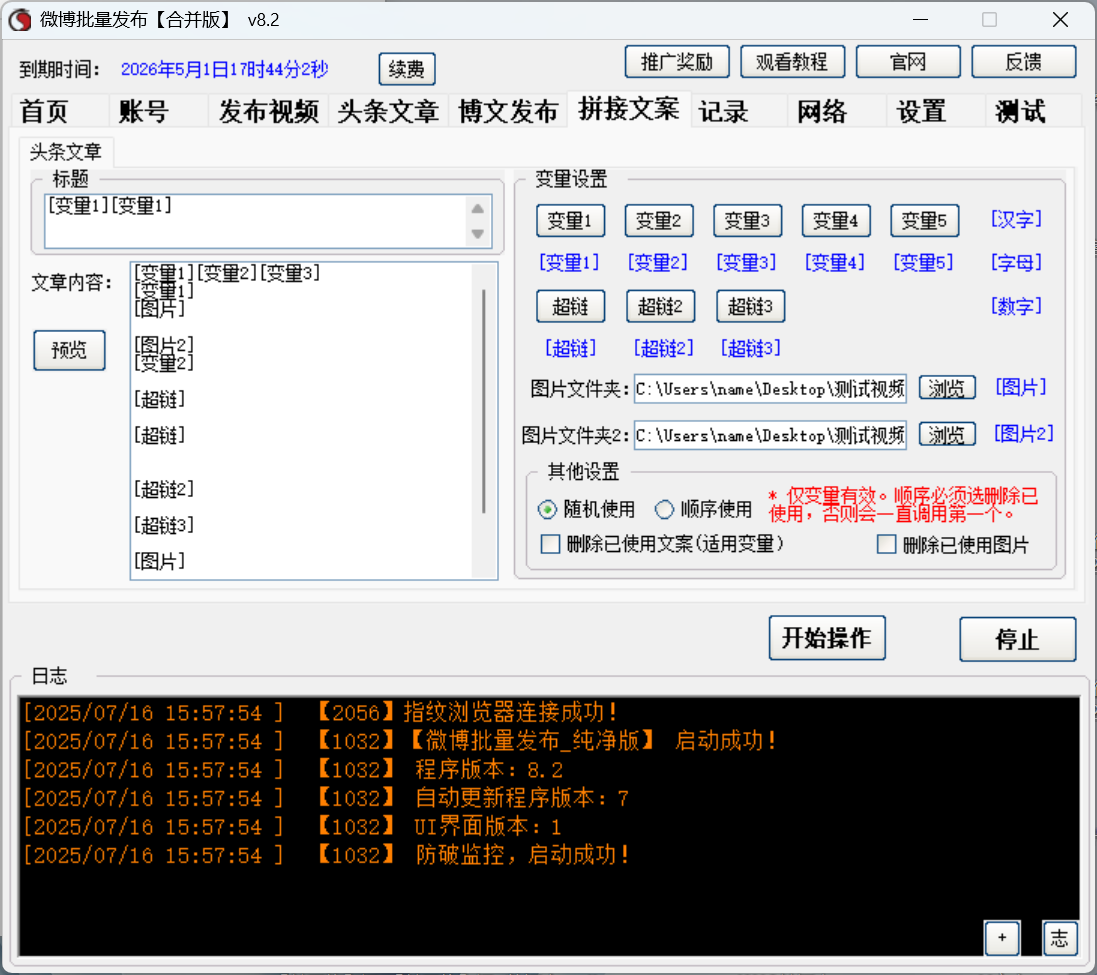This screenshot has width=1097, height=975.
Task: Click the expiry date 2026年5月1日 text
Action: pyautogui.click(x=225, y=69)
